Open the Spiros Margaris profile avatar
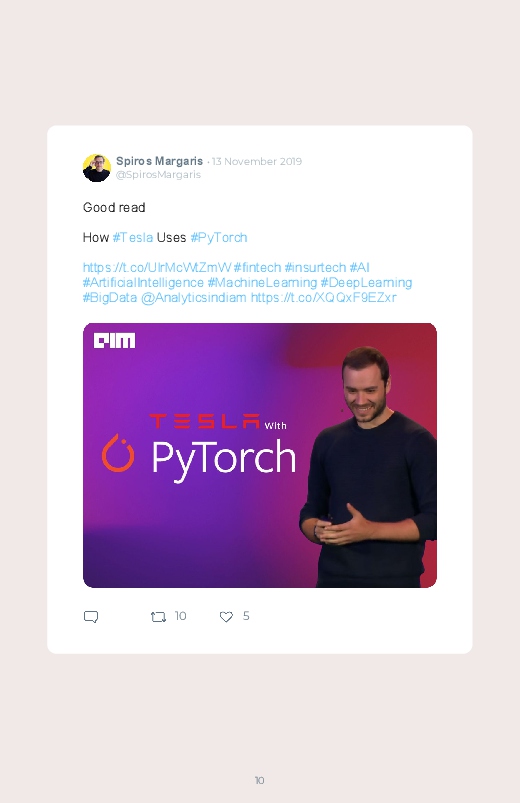The image size is (520, 803). click(x=97, y=168)
